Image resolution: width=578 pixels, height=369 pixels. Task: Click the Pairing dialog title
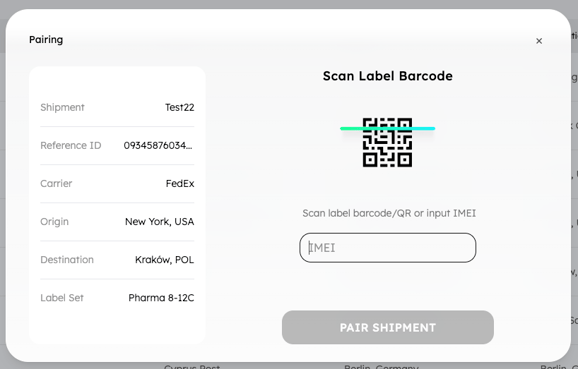coord(46,39)
